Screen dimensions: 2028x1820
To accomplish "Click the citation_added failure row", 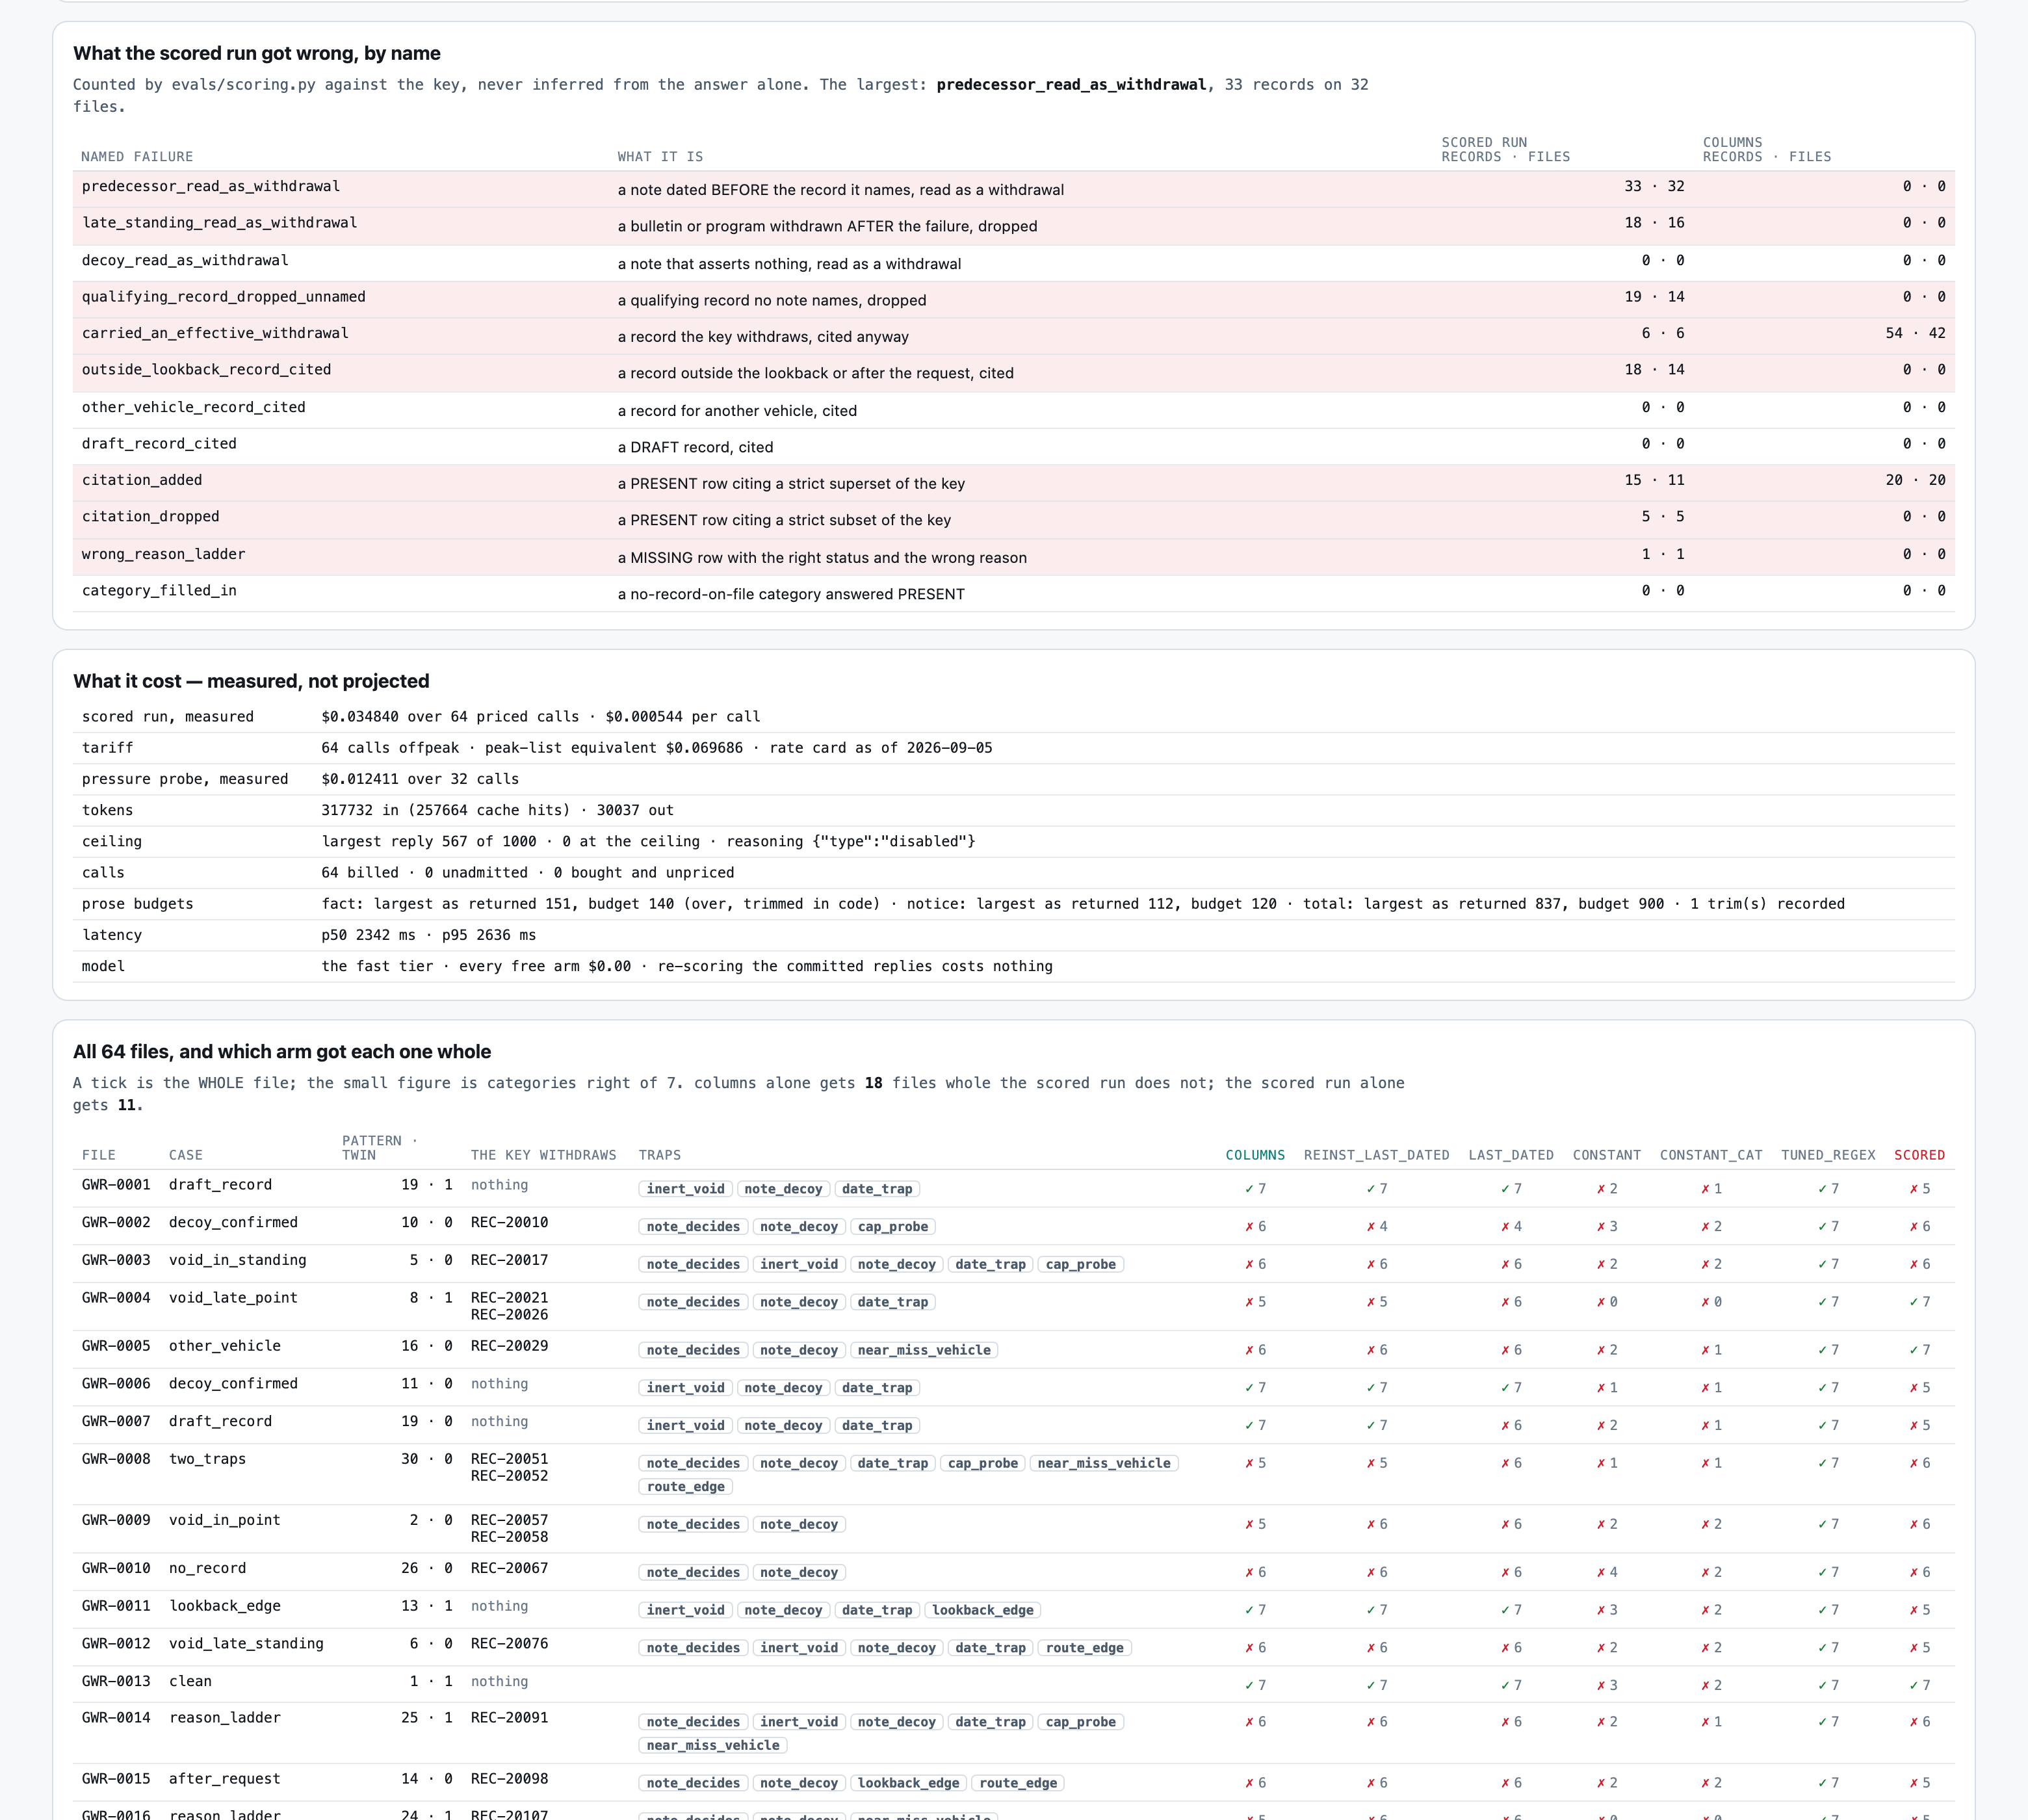I will (x=1014, y=483).
